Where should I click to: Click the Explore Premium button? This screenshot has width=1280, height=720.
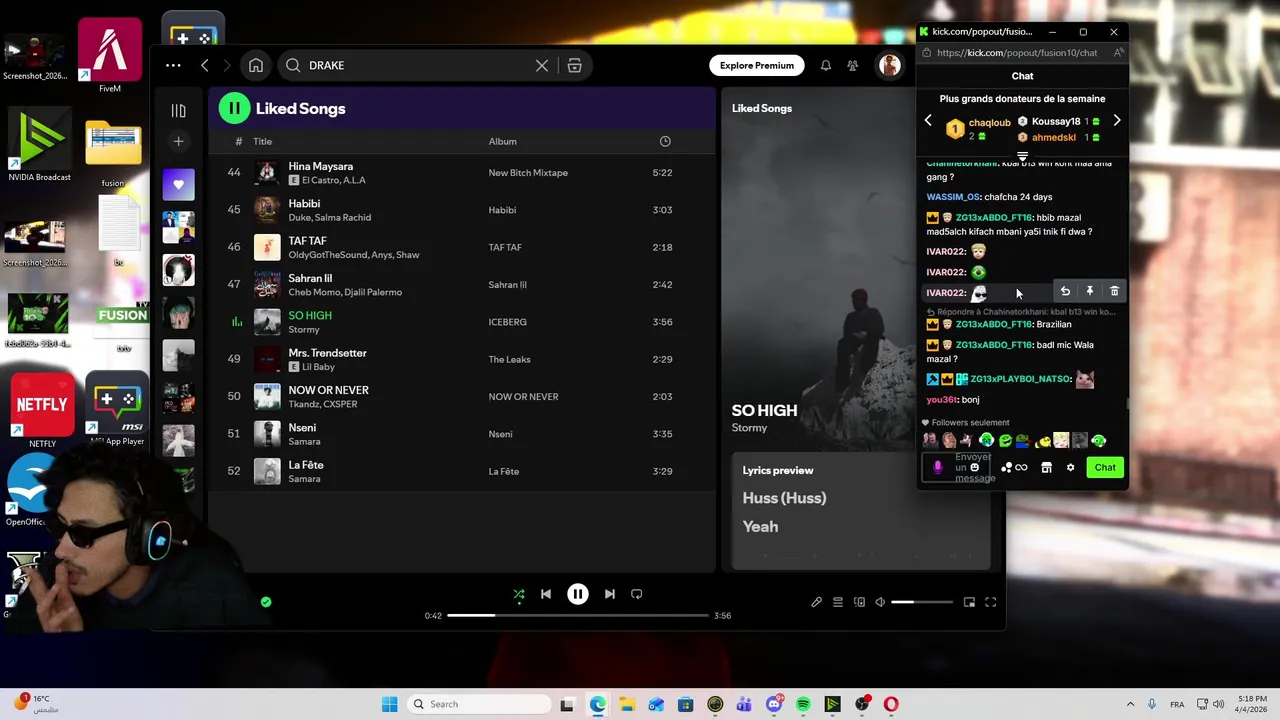[x=757, y=65]
